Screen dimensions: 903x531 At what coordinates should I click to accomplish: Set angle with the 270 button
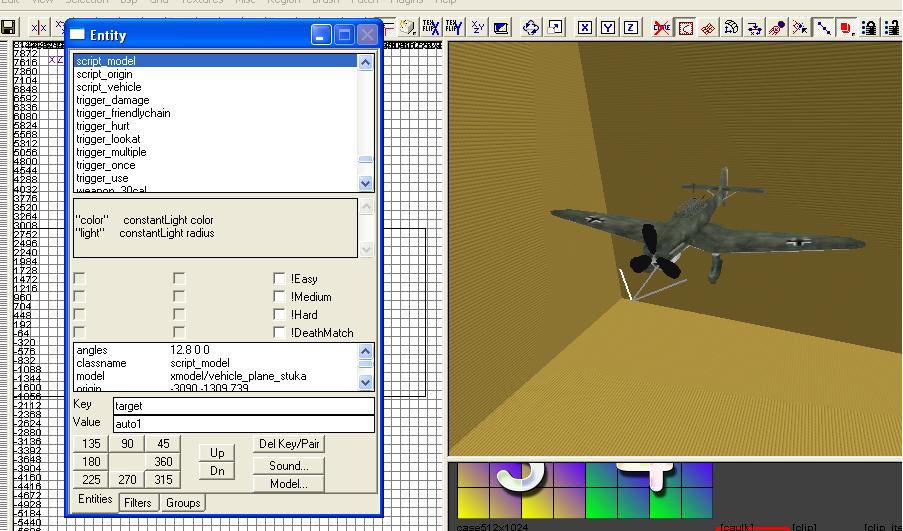[x=127, y=480]
